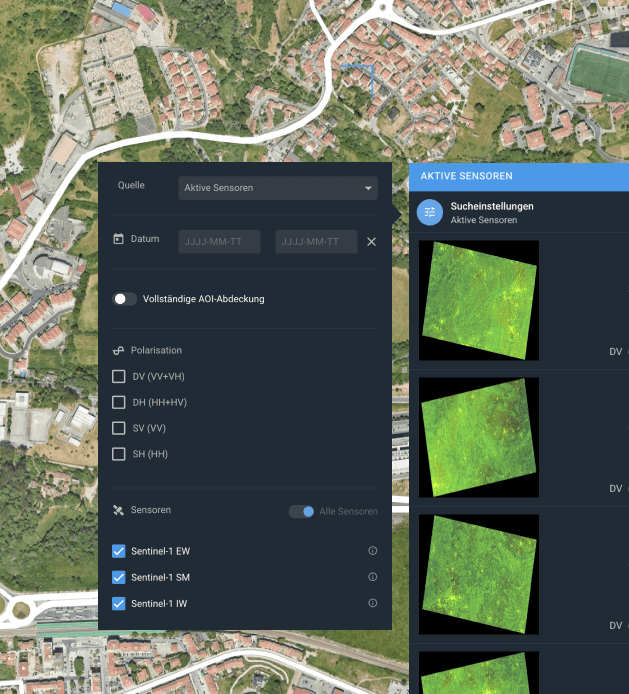Clear the date range with X icon
629x694 pixels.
371,242
